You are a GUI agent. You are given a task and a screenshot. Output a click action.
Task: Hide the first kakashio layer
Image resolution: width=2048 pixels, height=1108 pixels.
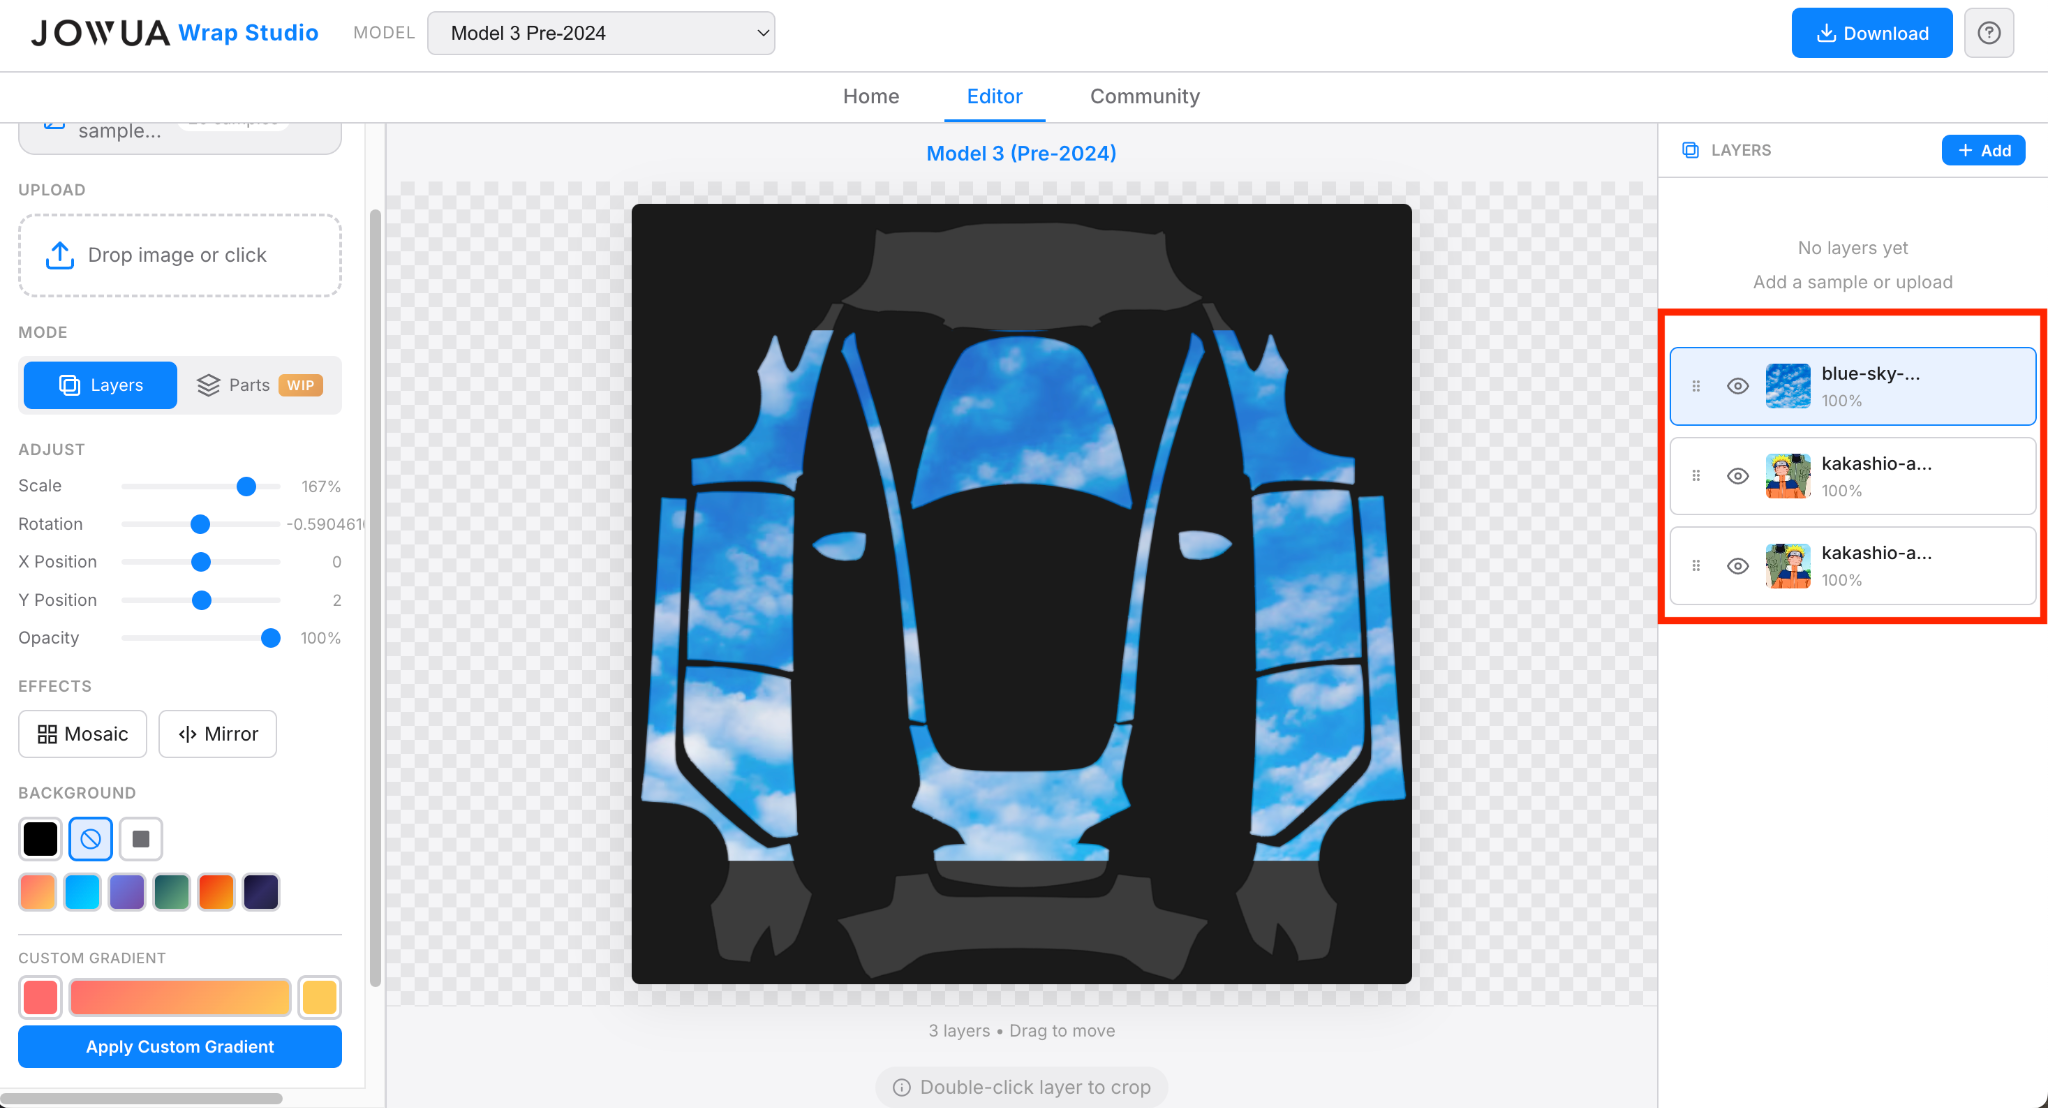pos(1737,475)
